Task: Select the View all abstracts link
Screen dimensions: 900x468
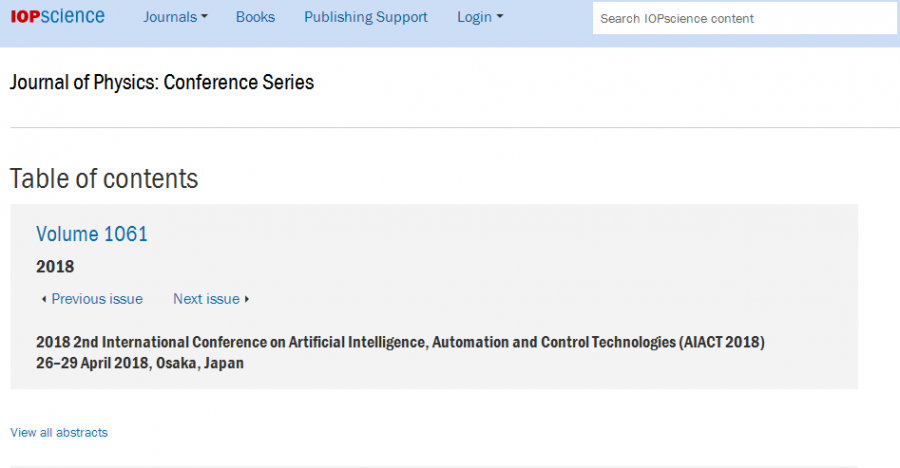Action: click(x=59, y=433)
